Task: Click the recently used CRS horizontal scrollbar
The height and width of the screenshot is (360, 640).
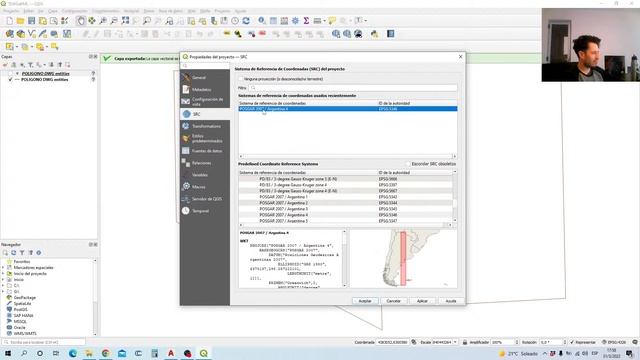Action: click(x=347, y=156)
